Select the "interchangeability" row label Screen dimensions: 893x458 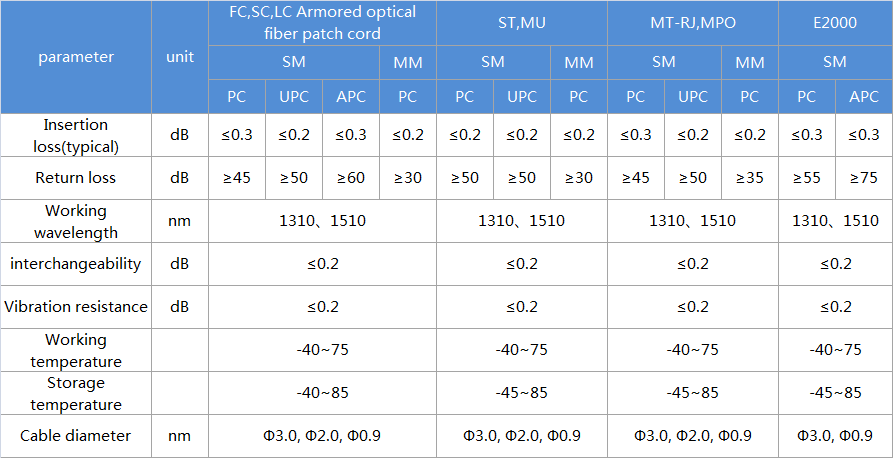point(76,264)
